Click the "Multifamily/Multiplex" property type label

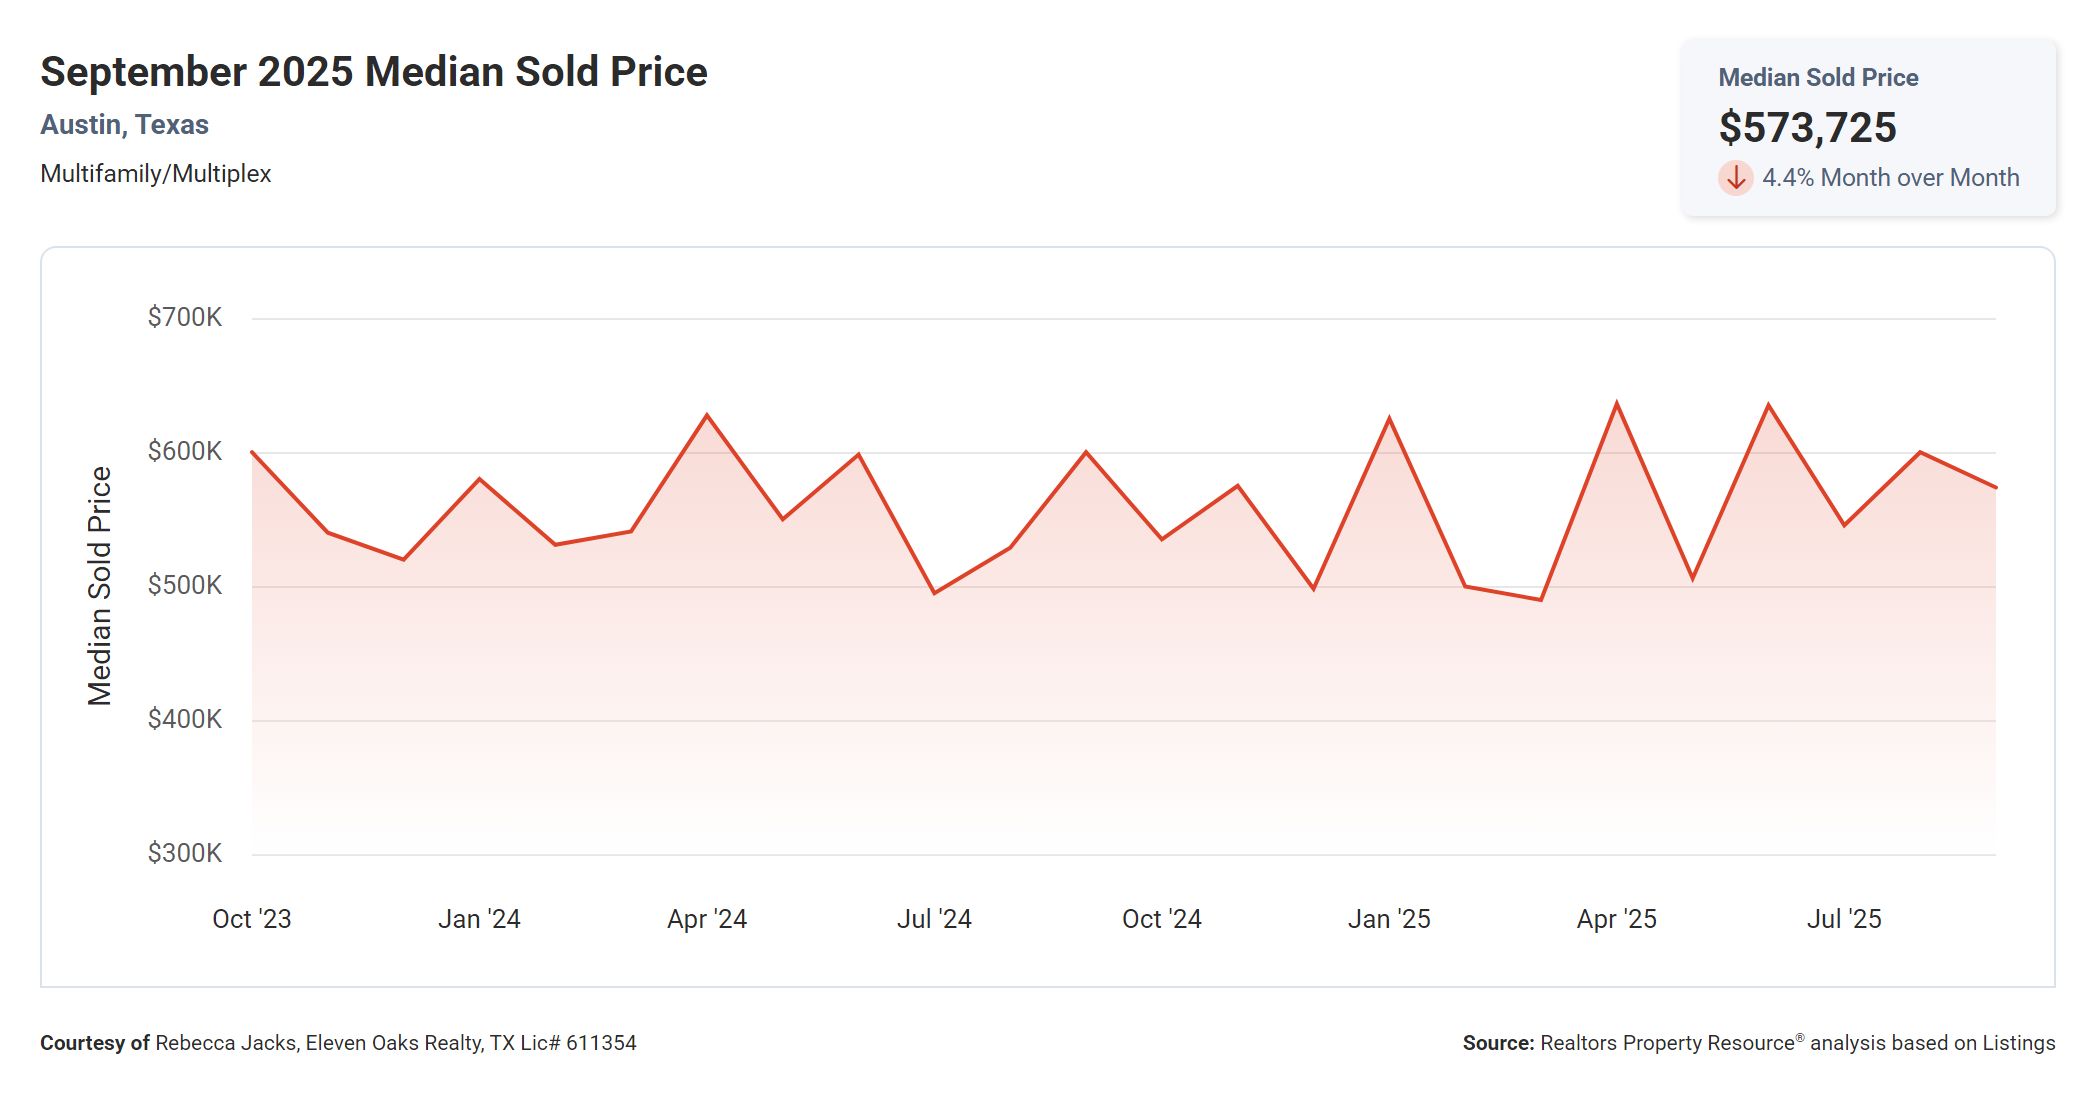155,174
